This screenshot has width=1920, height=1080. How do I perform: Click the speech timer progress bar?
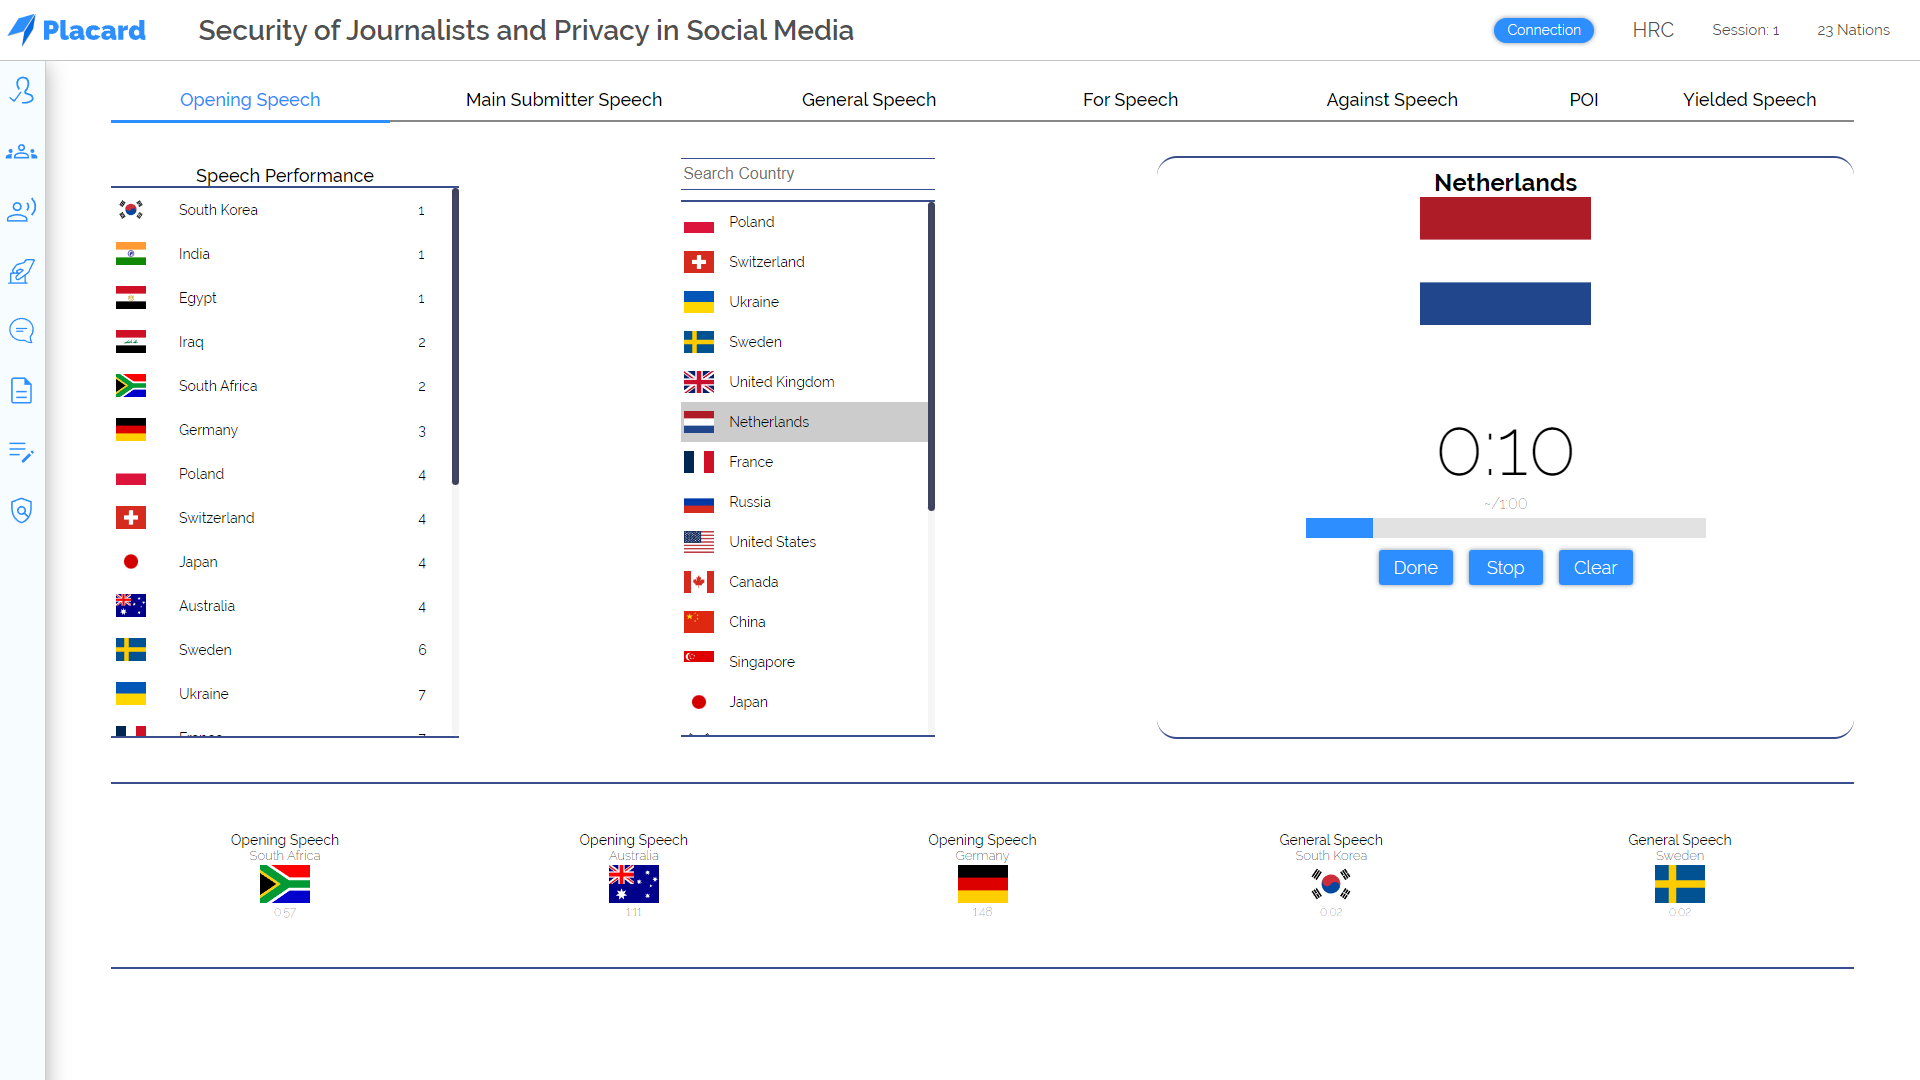(x=1505, y=528)
